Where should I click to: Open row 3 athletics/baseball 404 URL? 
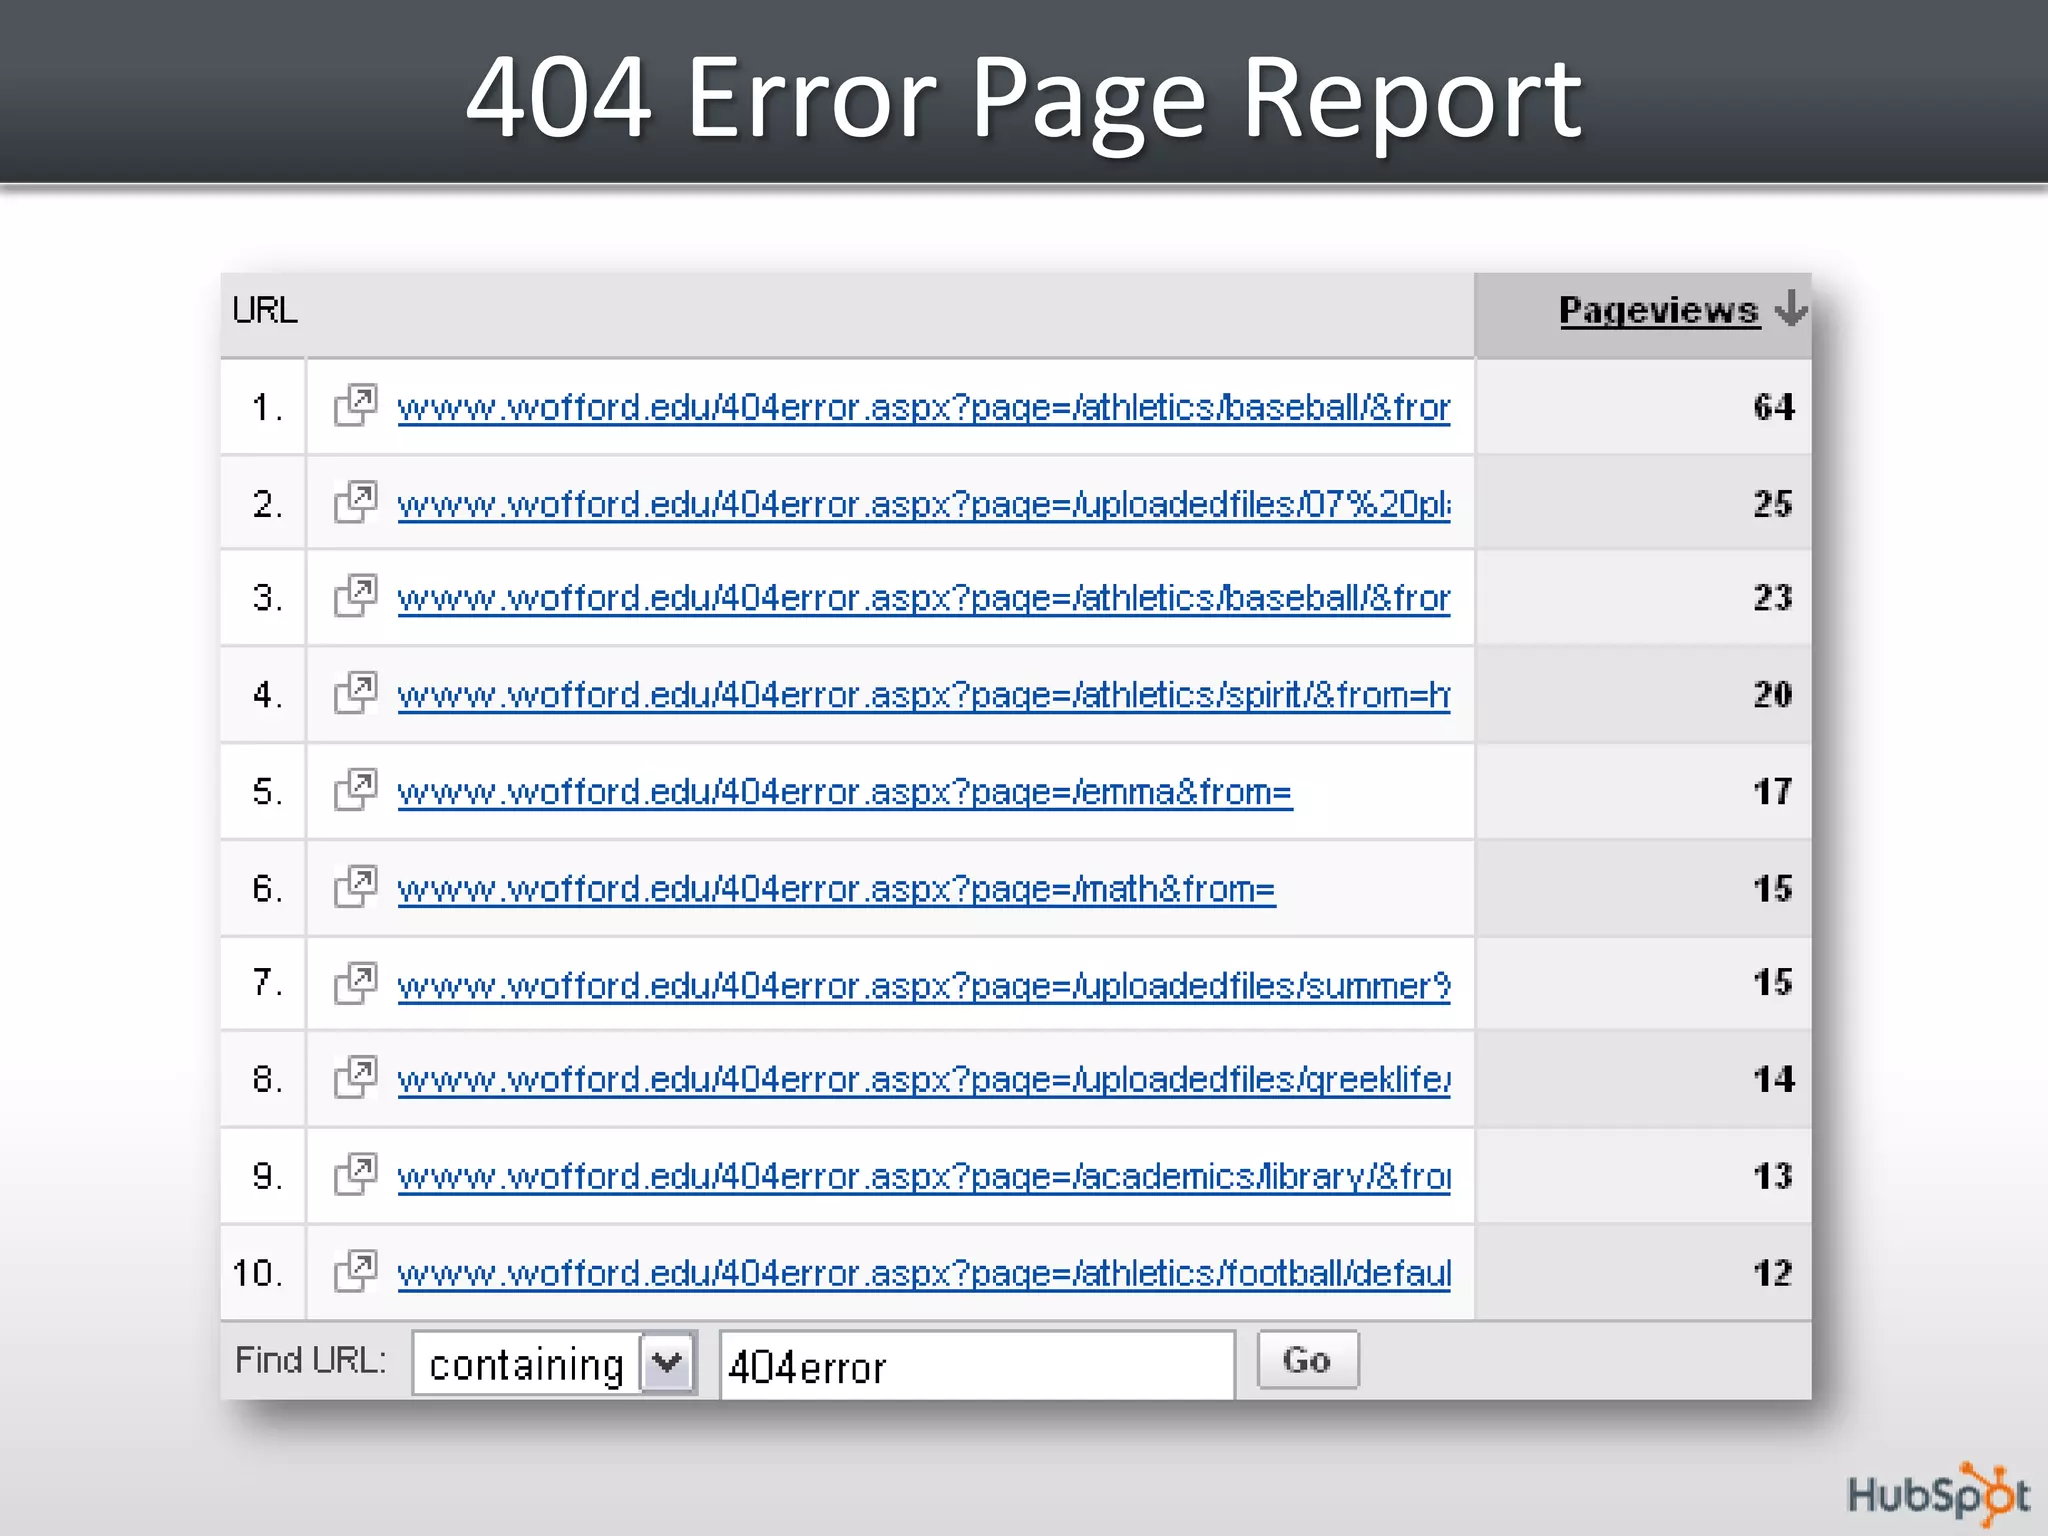coord(923,598)
